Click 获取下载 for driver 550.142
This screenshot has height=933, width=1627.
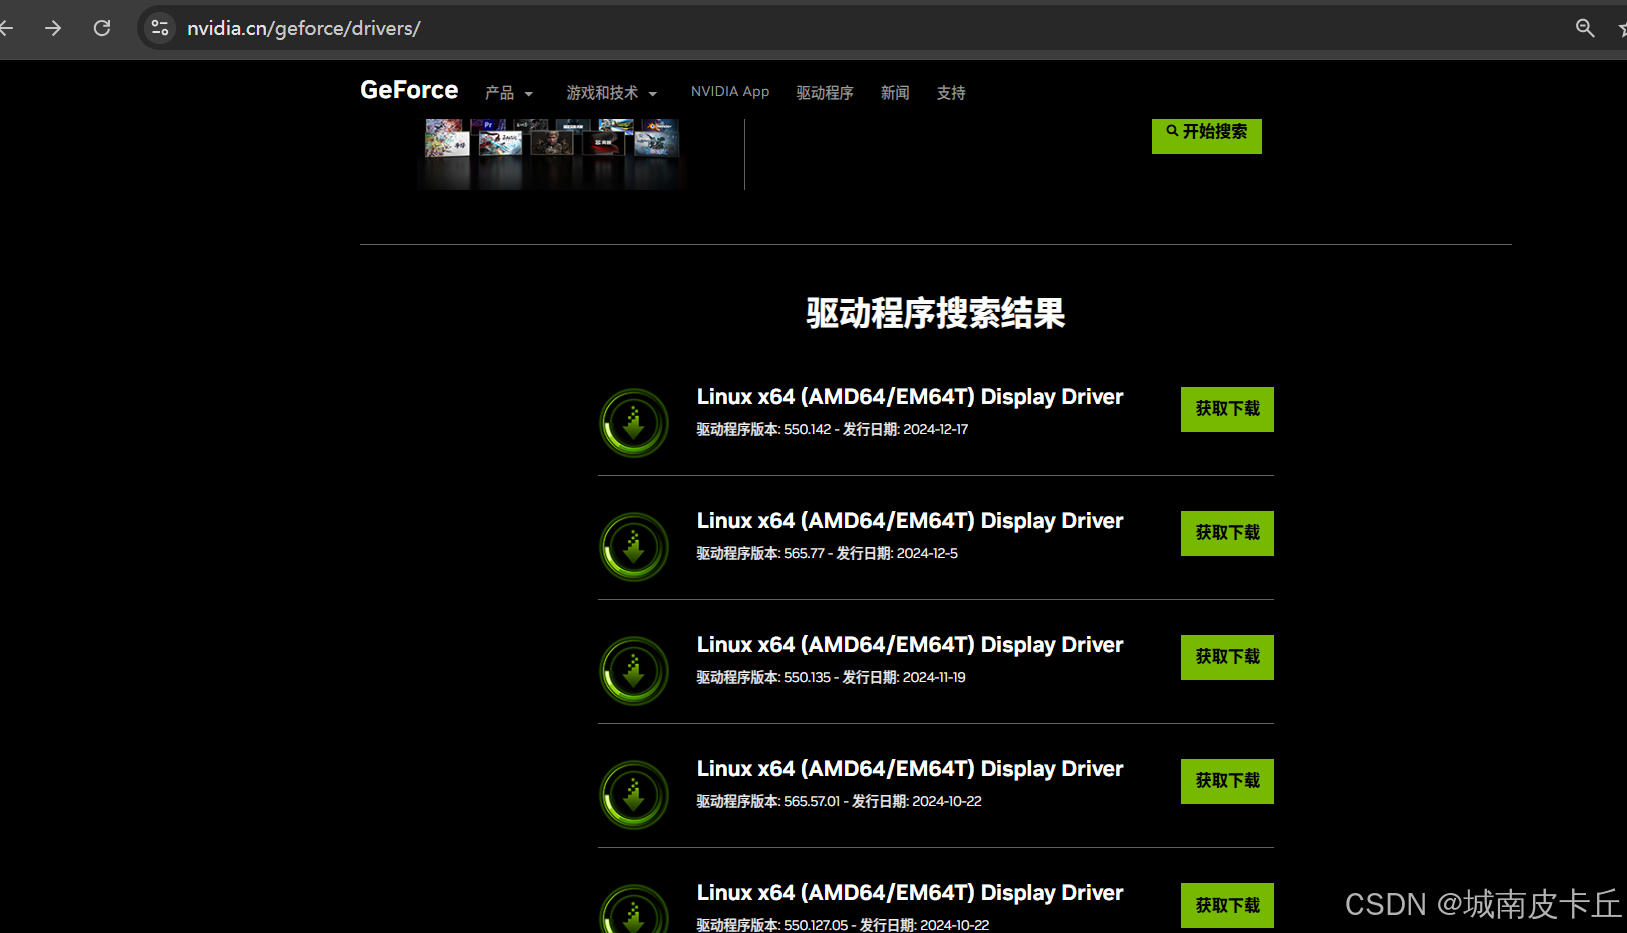(1227, 409)
